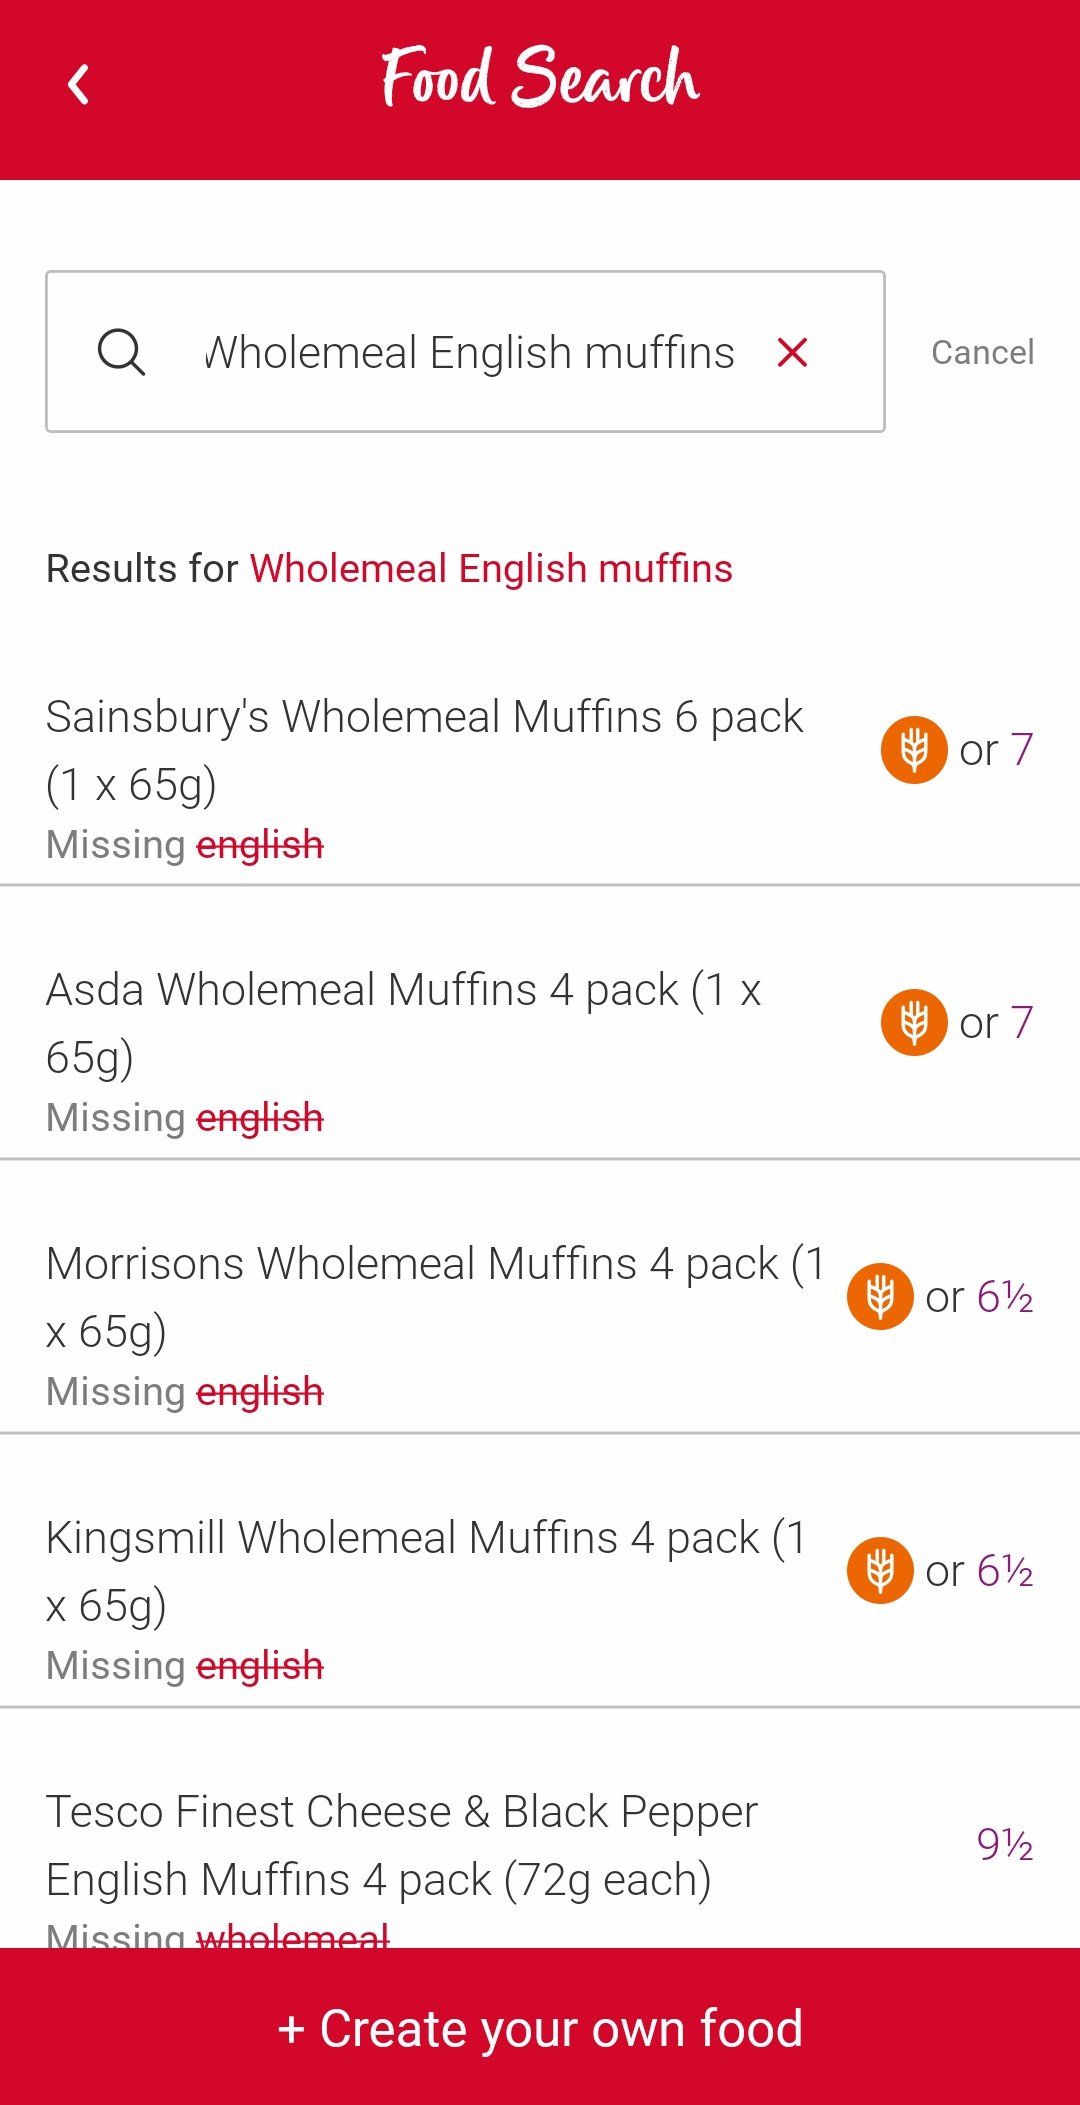Screen dimensions: 1080x2105
Task: Click the search magnifier icon
Action: click(x=121, y=352)
